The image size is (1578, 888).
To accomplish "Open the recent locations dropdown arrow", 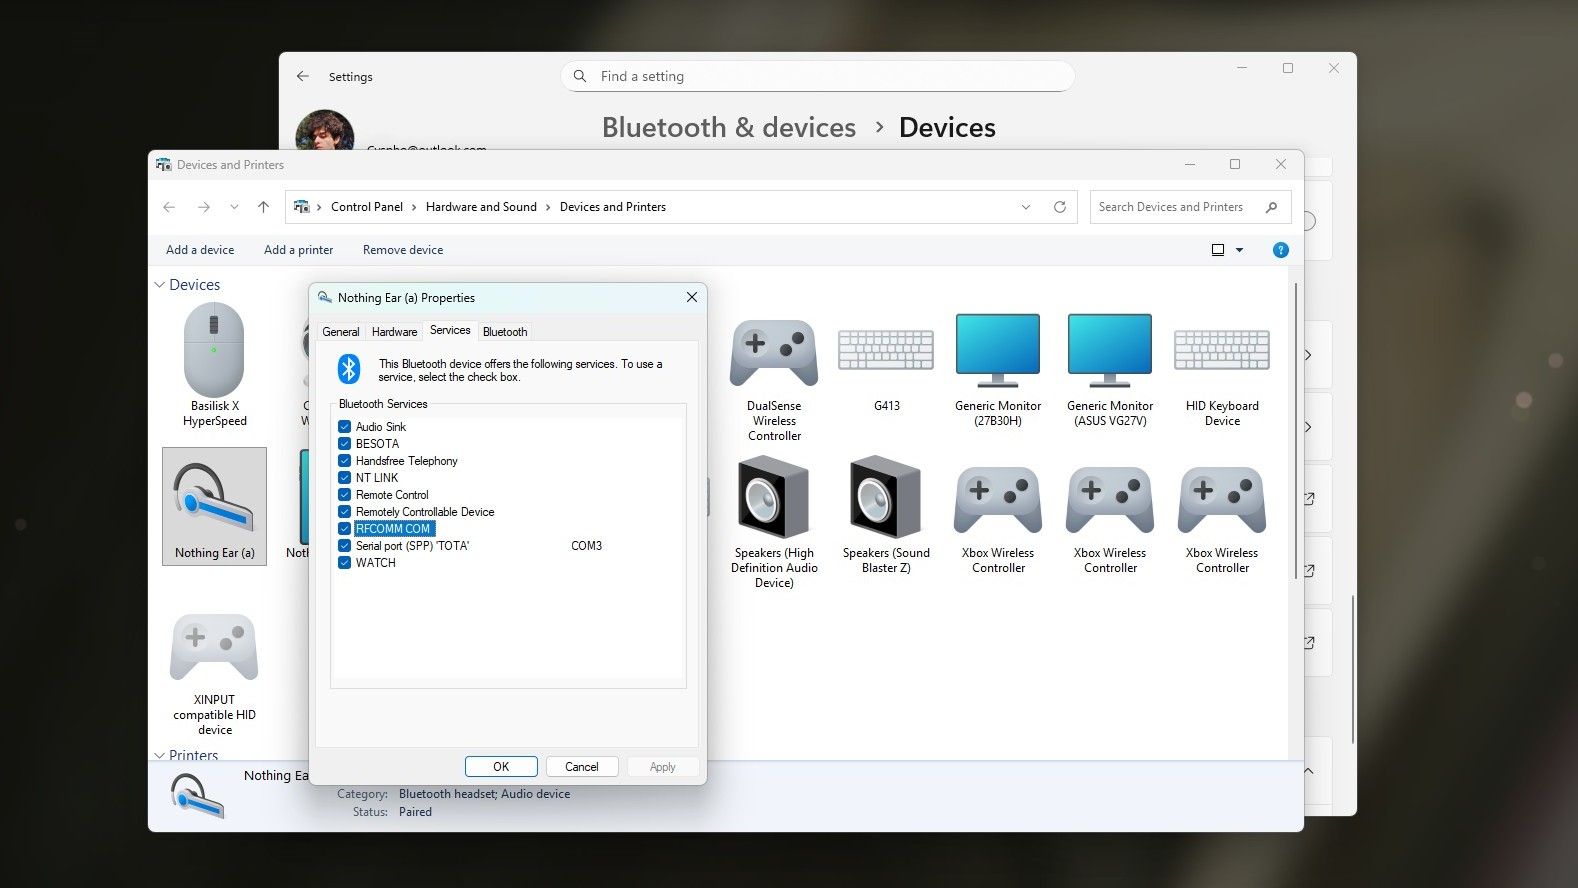I will [234, 207].
